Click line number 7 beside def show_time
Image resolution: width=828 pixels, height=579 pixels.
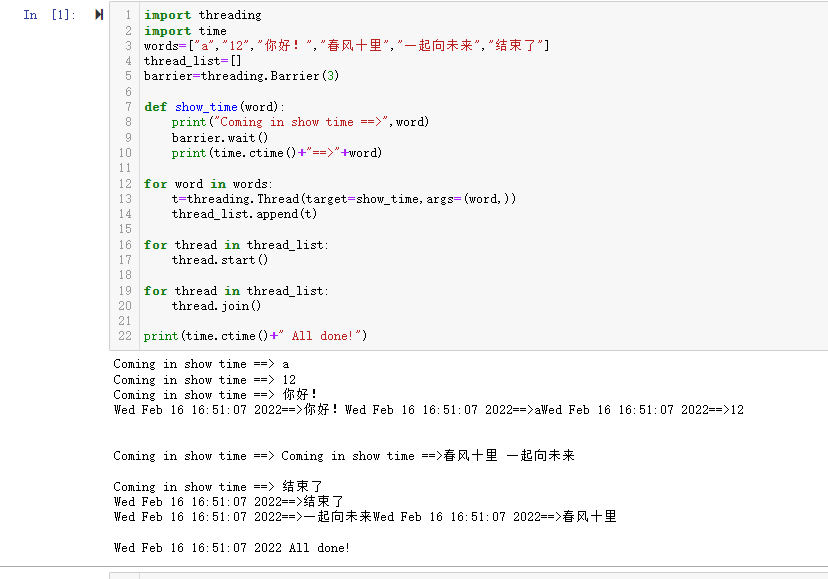click(x=128, y=106)
